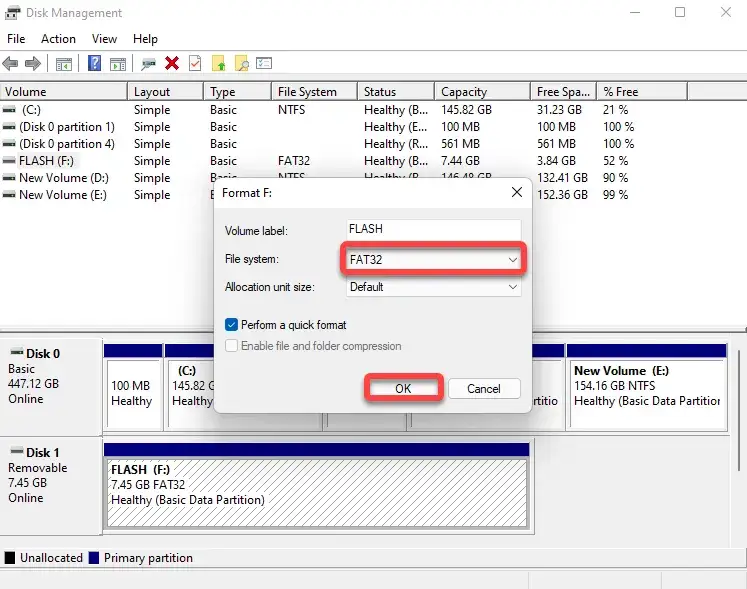Click the magnifier folder toolbar icon

[x=242, y=63]
